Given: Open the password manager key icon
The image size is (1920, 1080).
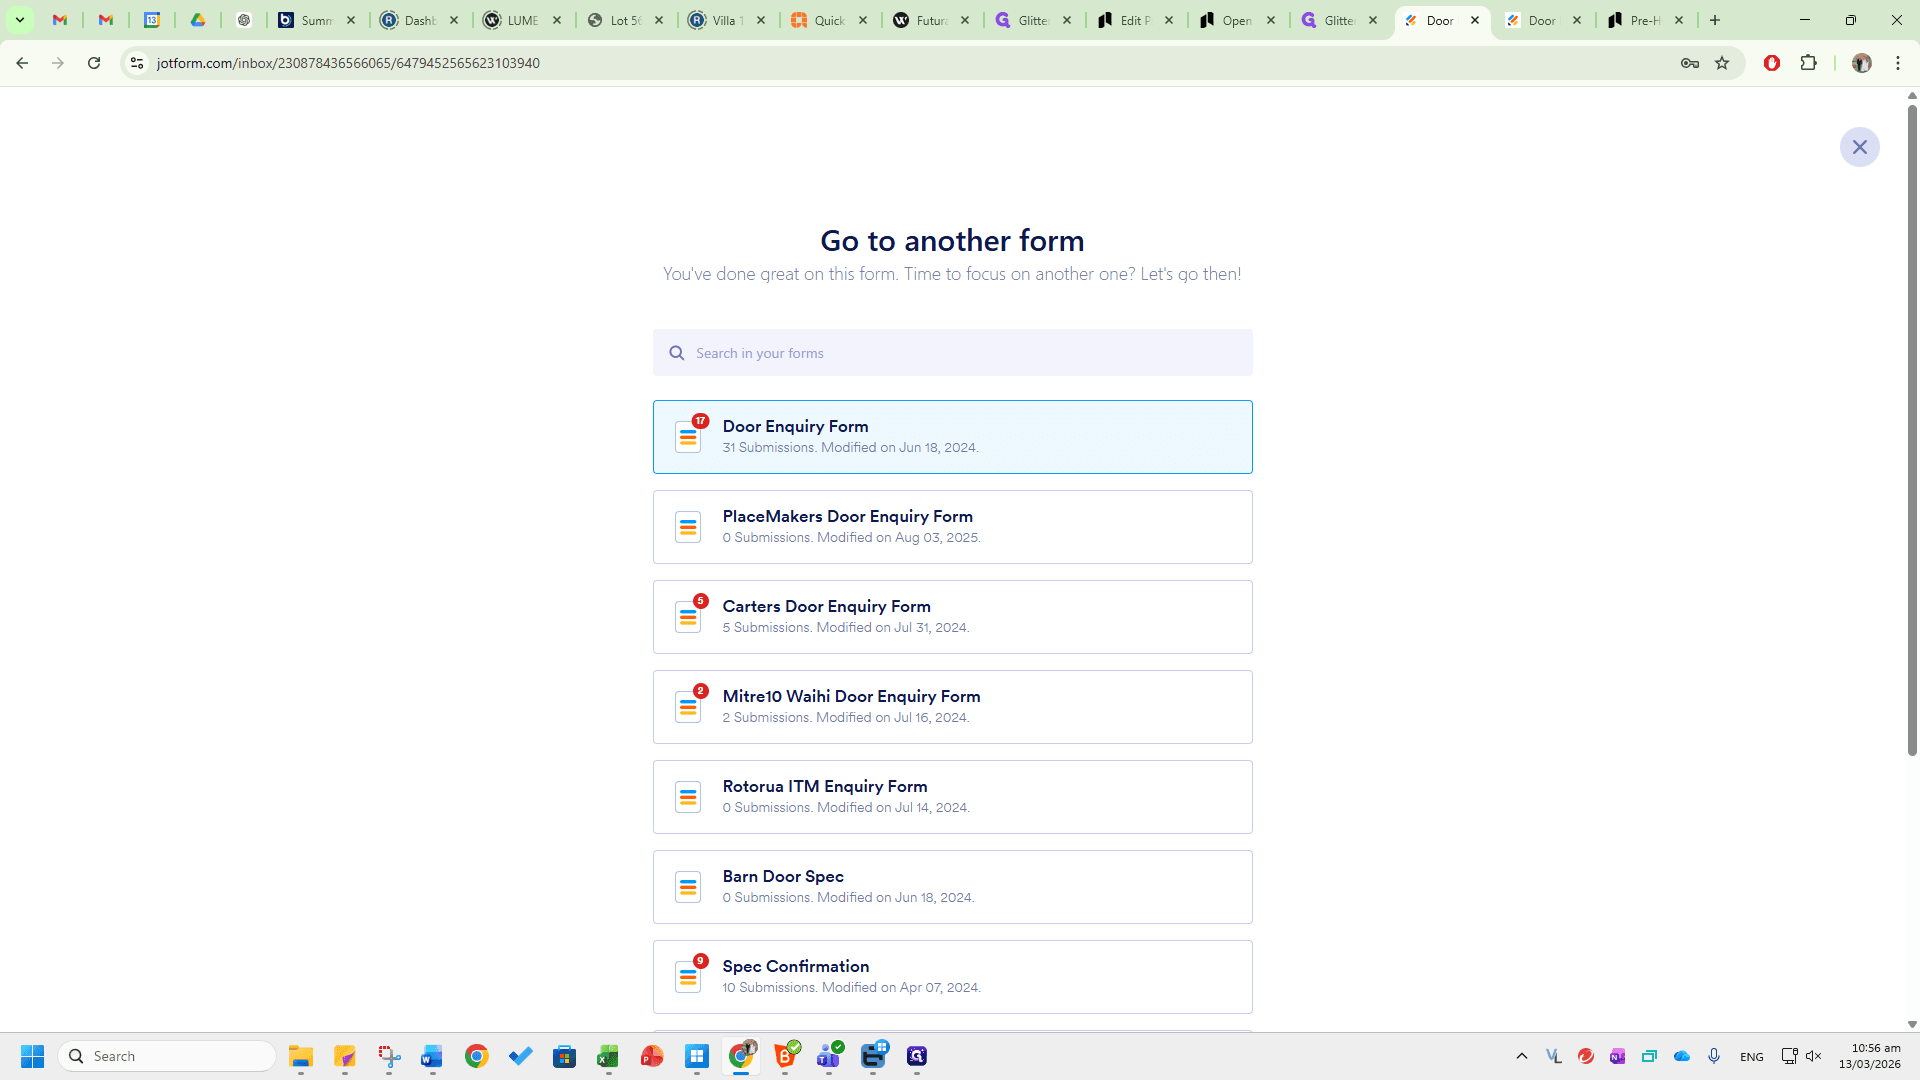Looking at the screenshot, I should [1690, 63].
